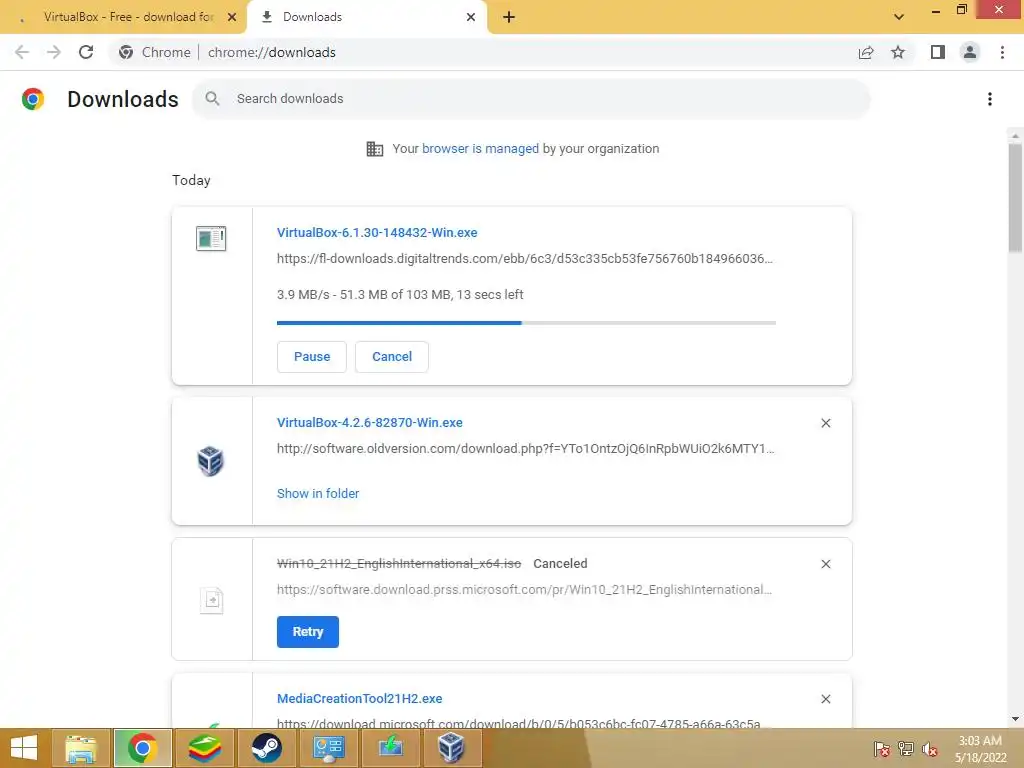Click the page vertical scrollbar thumb
This screenshot has height=768, width=1024.
1015,196
